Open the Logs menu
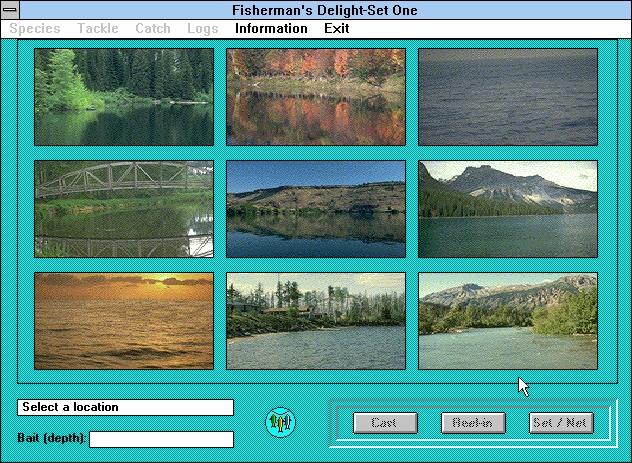The height and width of the screenshot is (463, 632). pyautogui.click(x=202, y=29)
